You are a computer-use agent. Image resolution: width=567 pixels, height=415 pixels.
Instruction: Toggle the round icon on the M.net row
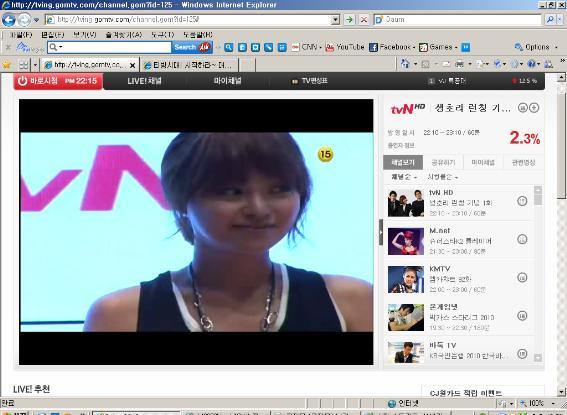point(522,239)
